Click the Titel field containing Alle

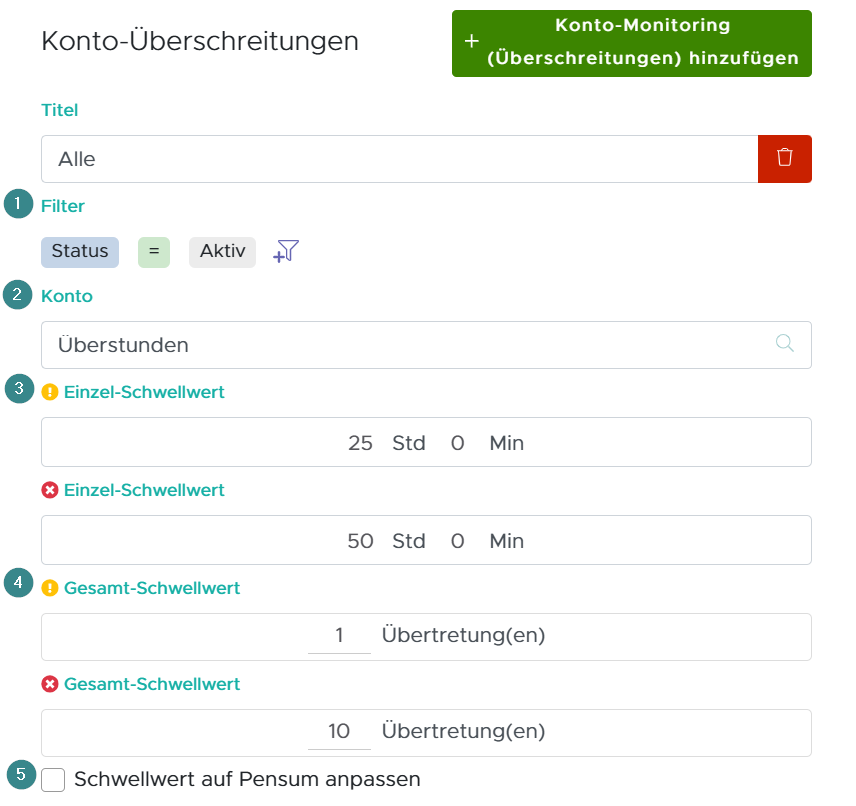400,159
